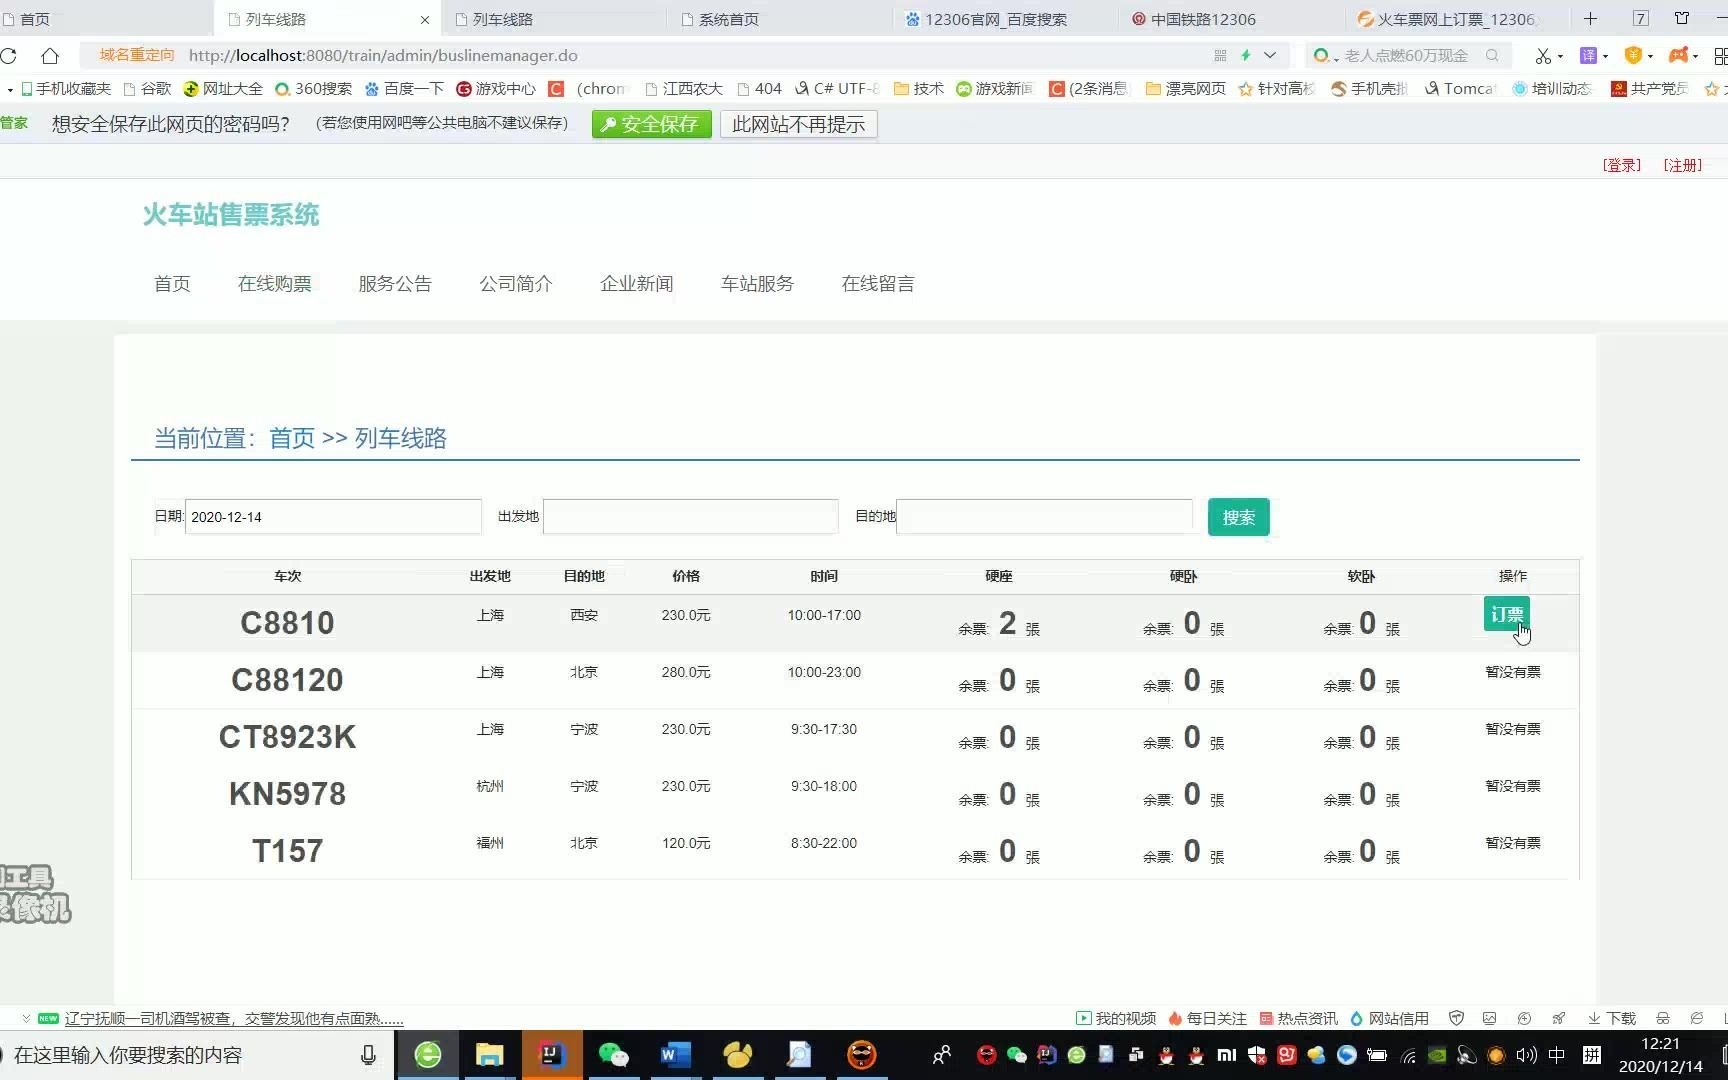Click the reload page icon
This screenshot has height=1080, width=1728.
click(8, 56)
